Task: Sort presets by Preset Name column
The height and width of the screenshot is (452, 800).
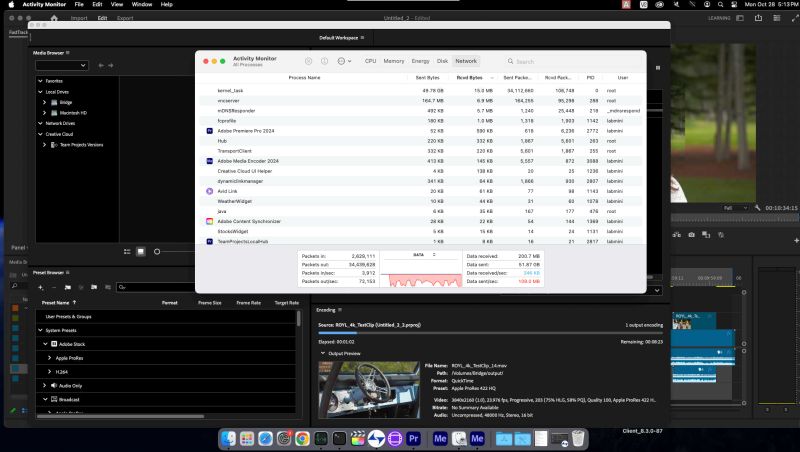Action: tap(56, 303)
